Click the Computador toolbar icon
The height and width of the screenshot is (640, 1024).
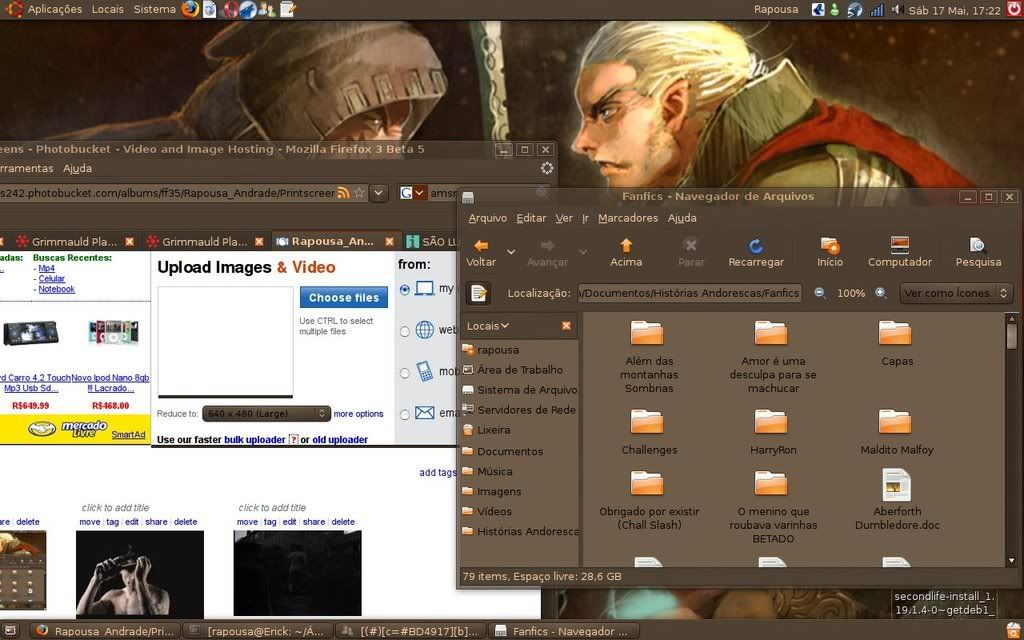(x=899, y=246)
